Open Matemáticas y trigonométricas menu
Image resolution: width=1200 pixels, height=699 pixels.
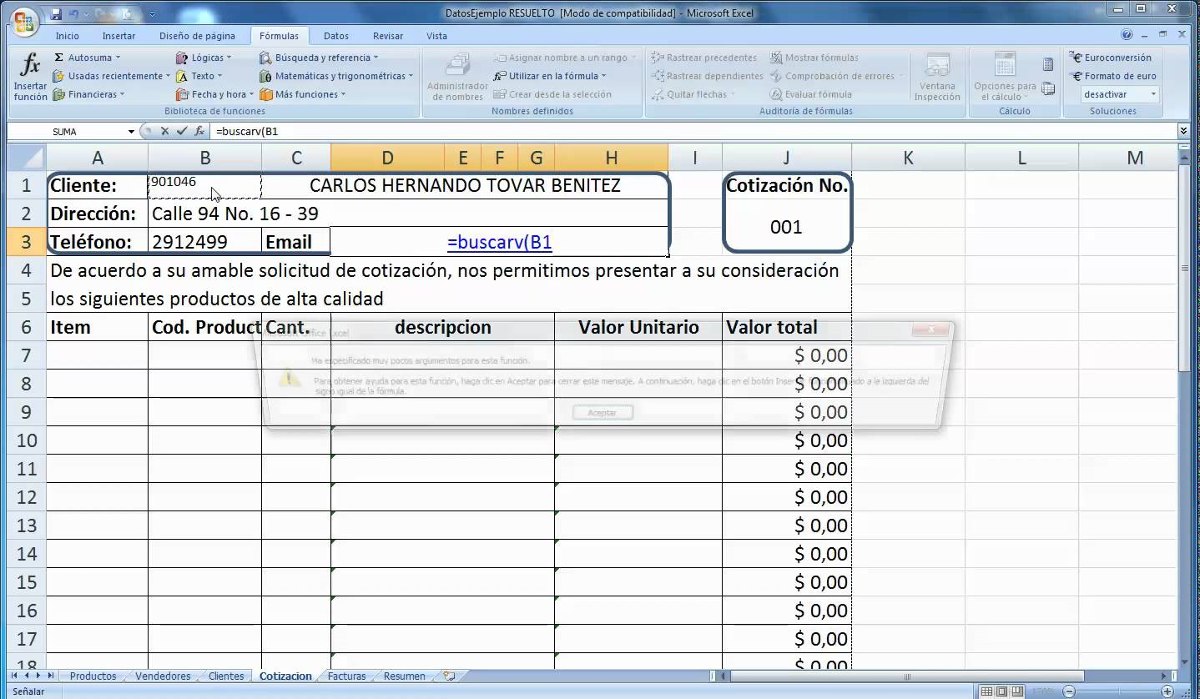coord(336,76)
